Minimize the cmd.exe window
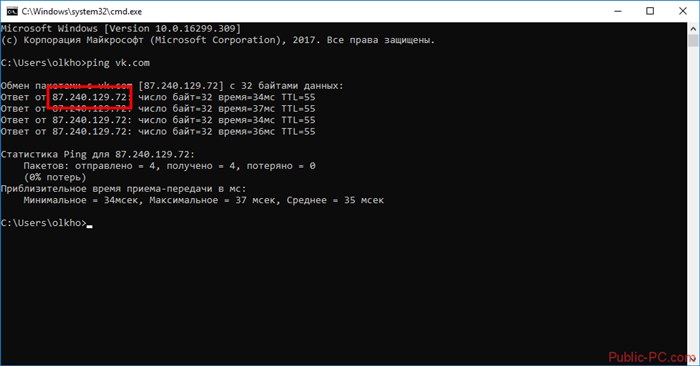This screenshot has height=366, width=700. [x=618, y=11]
